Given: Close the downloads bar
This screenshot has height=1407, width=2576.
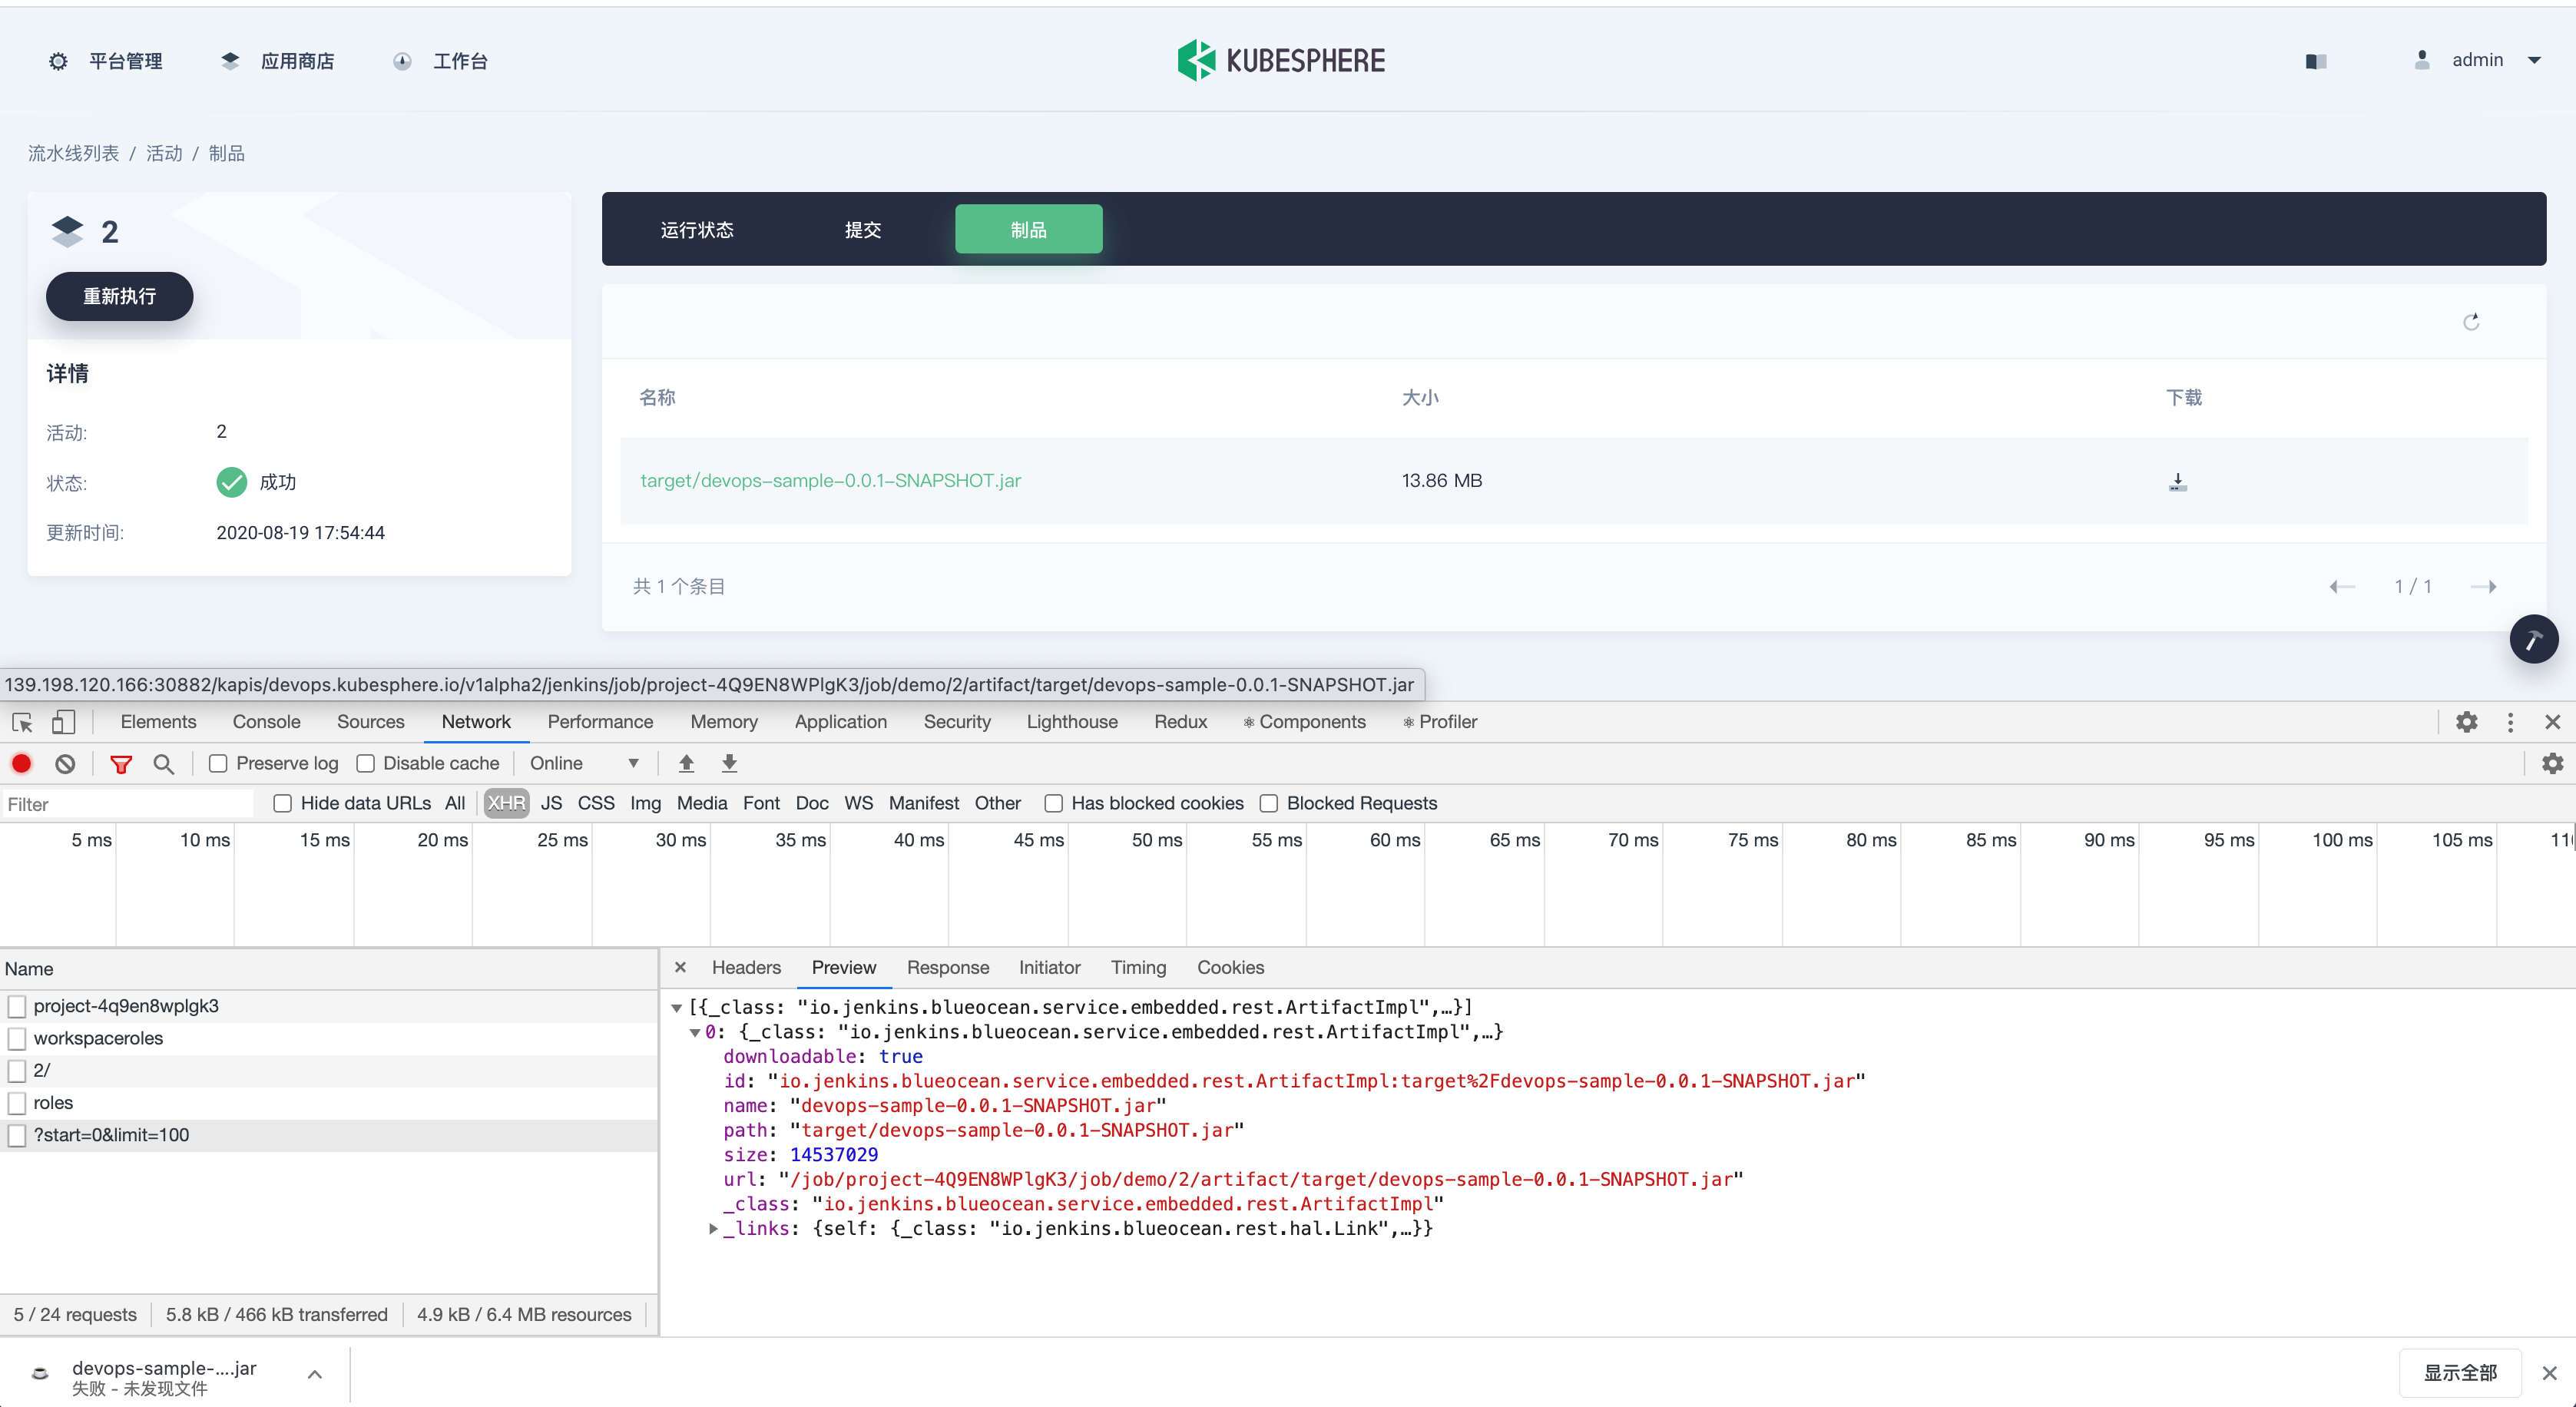Looking at the screenshot, I should (2549, 1373).
